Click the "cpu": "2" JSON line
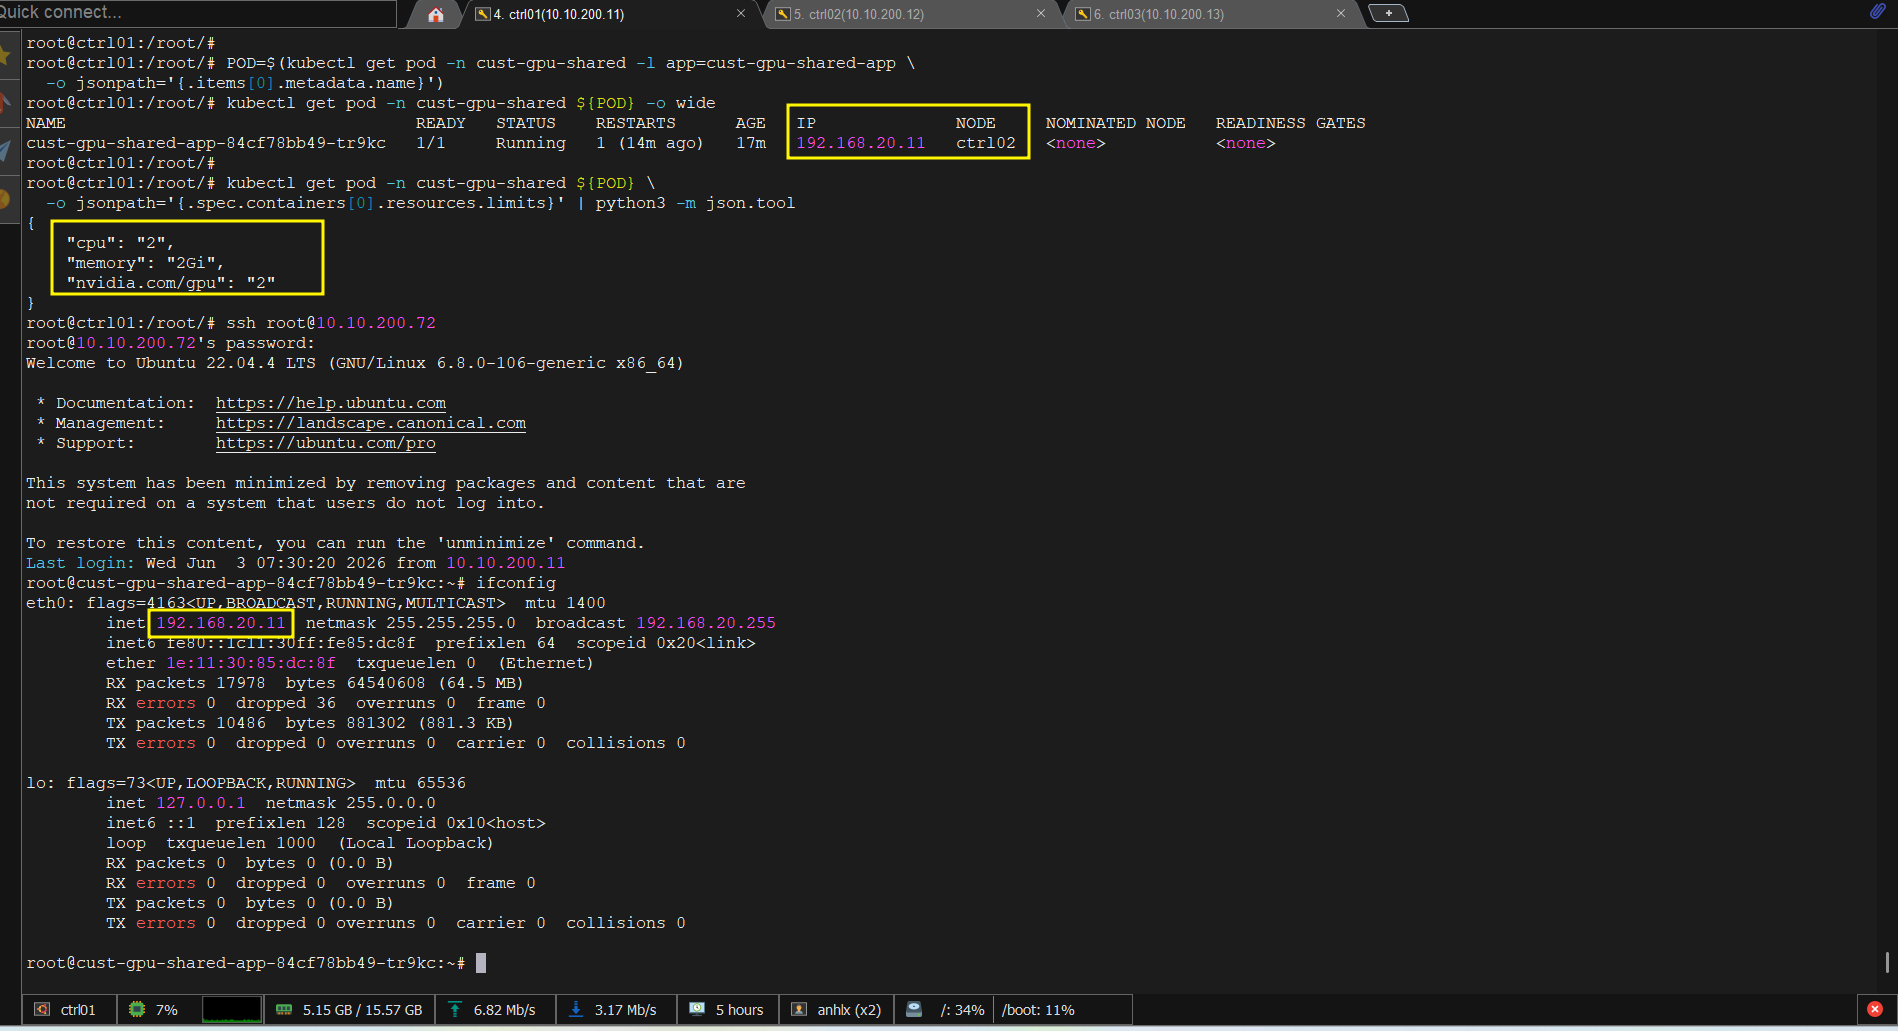The image size is (1898, 1031). (121, 243)
